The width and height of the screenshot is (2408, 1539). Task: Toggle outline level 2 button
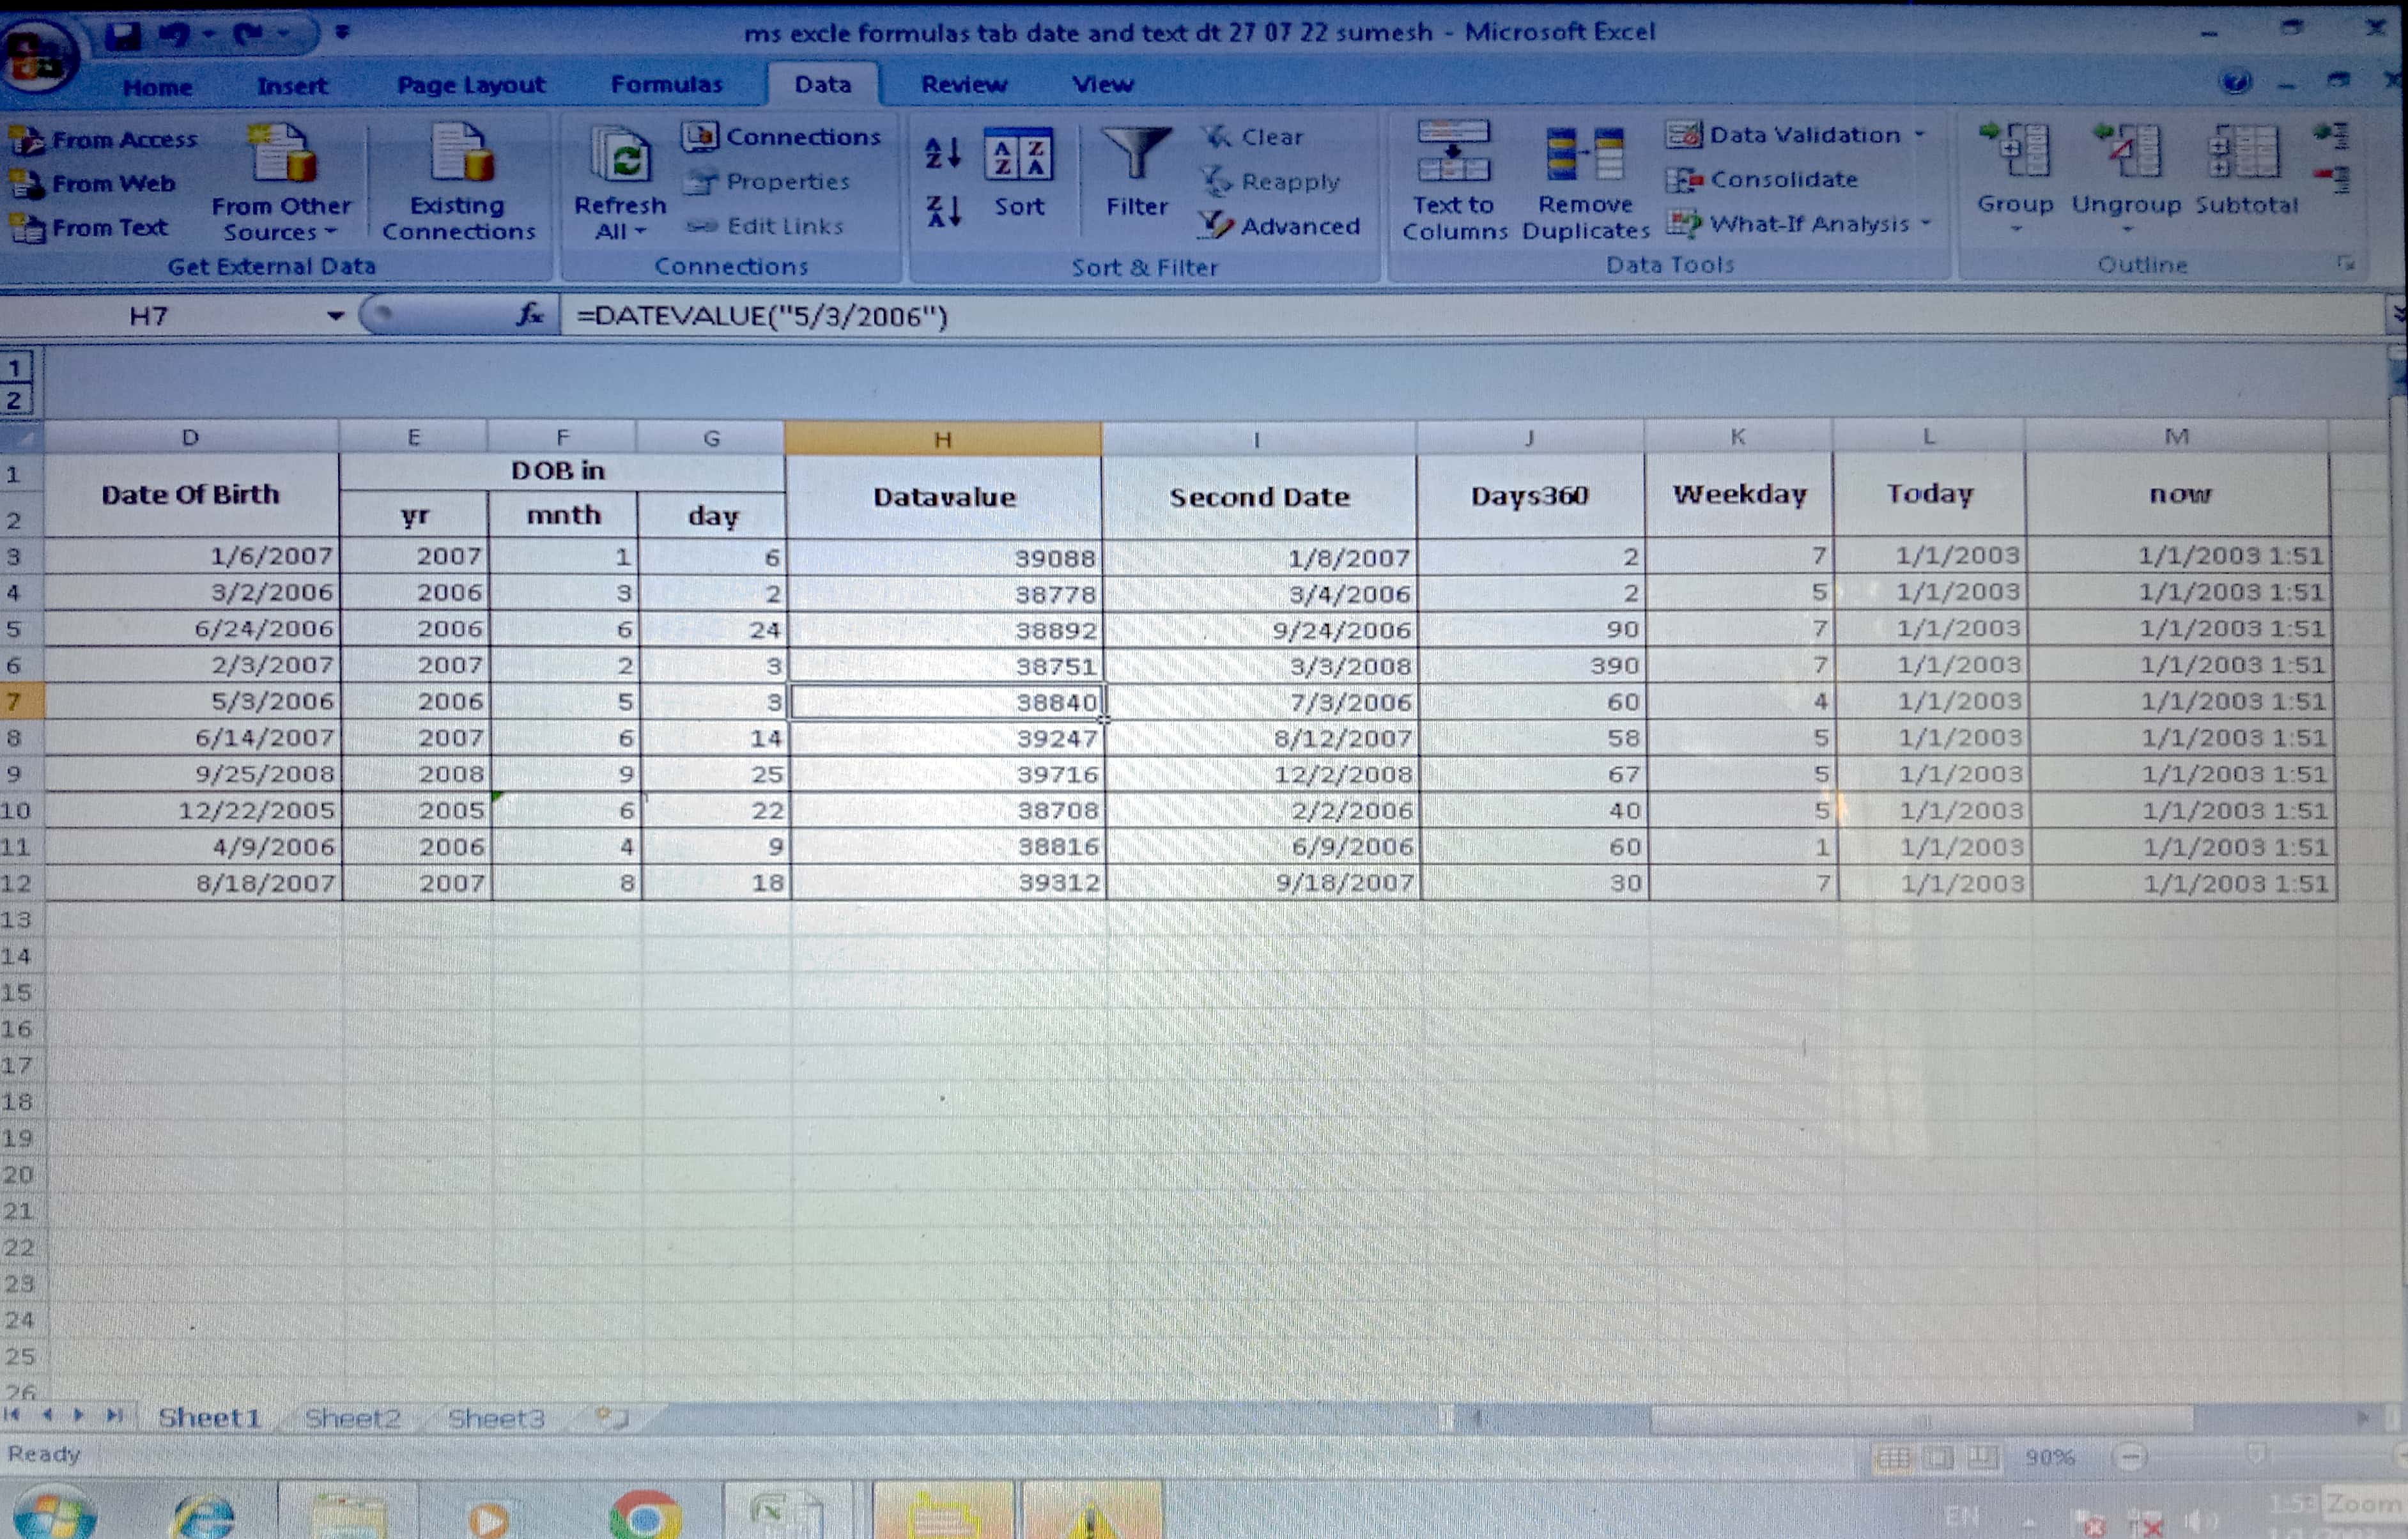[x=15, y=401]
